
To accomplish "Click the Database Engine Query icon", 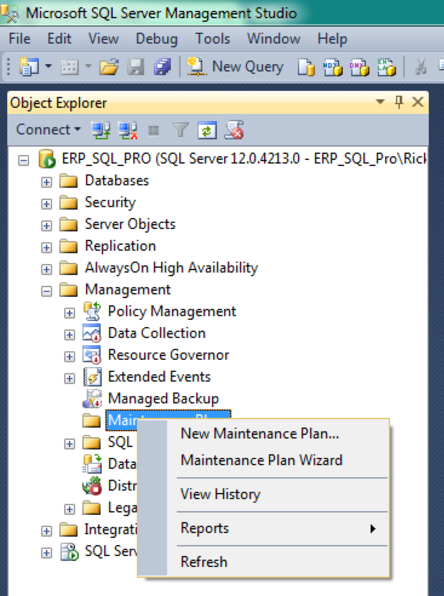I will (306, 67).
